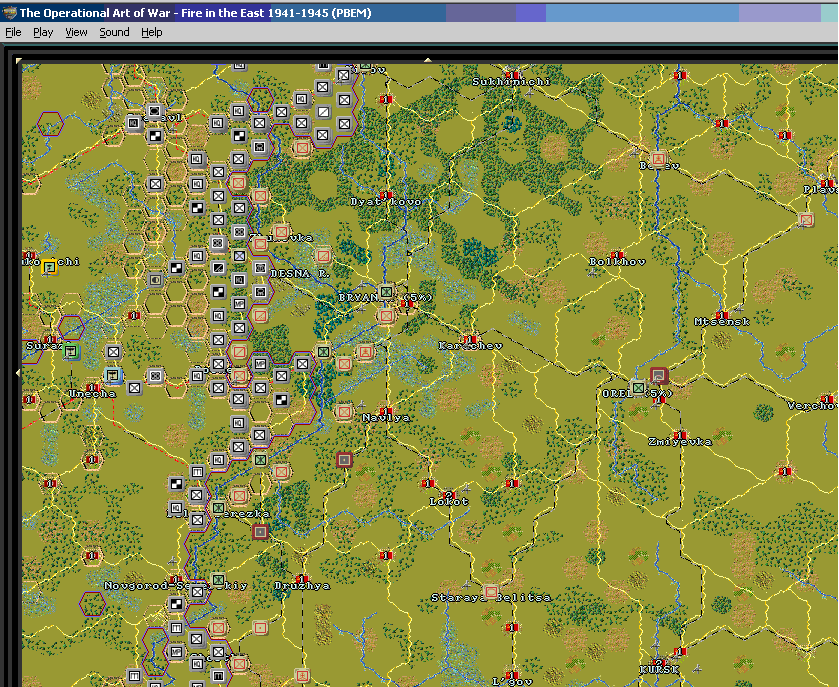This screenshot has height=687, width=839.
Task: Select the Soviet unit counter below Plavsk
Action: (x=806, y=219)
